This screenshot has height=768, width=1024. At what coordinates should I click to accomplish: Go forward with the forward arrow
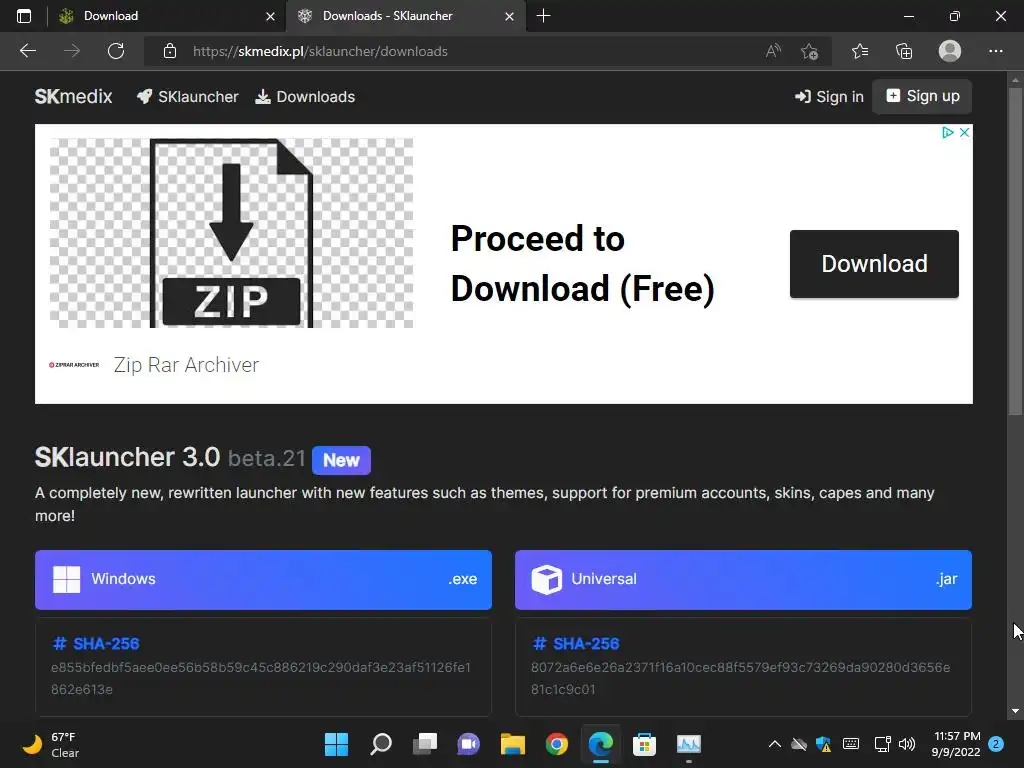click(x=72, y=51)
